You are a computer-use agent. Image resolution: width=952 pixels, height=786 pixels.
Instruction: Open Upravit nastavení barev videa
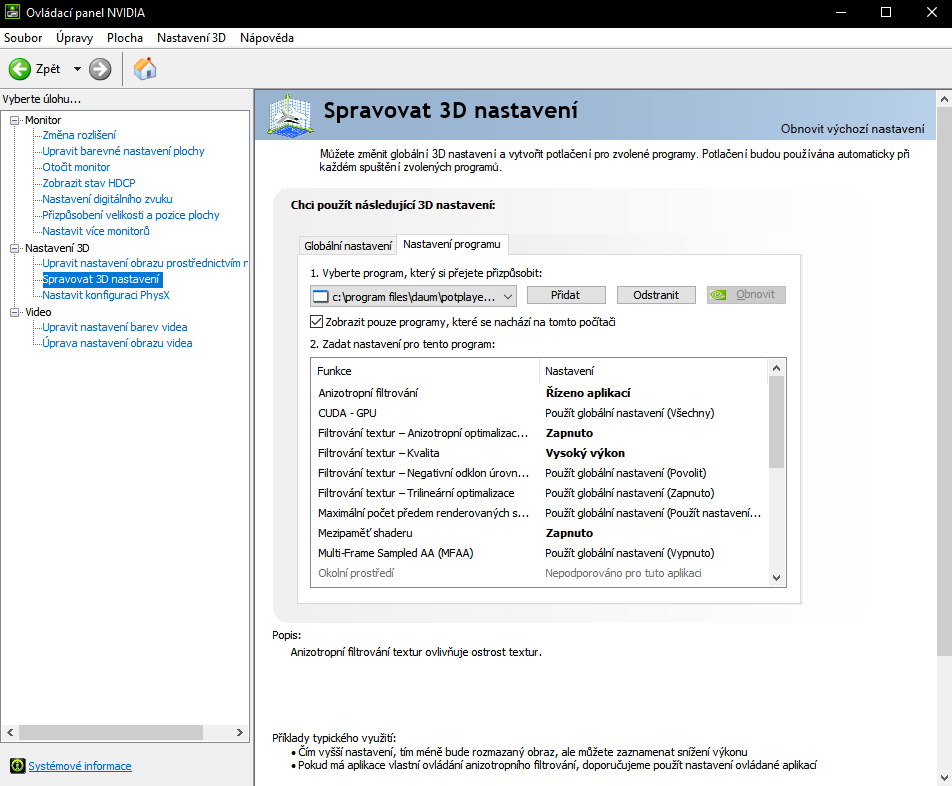[x=115, y=327]
